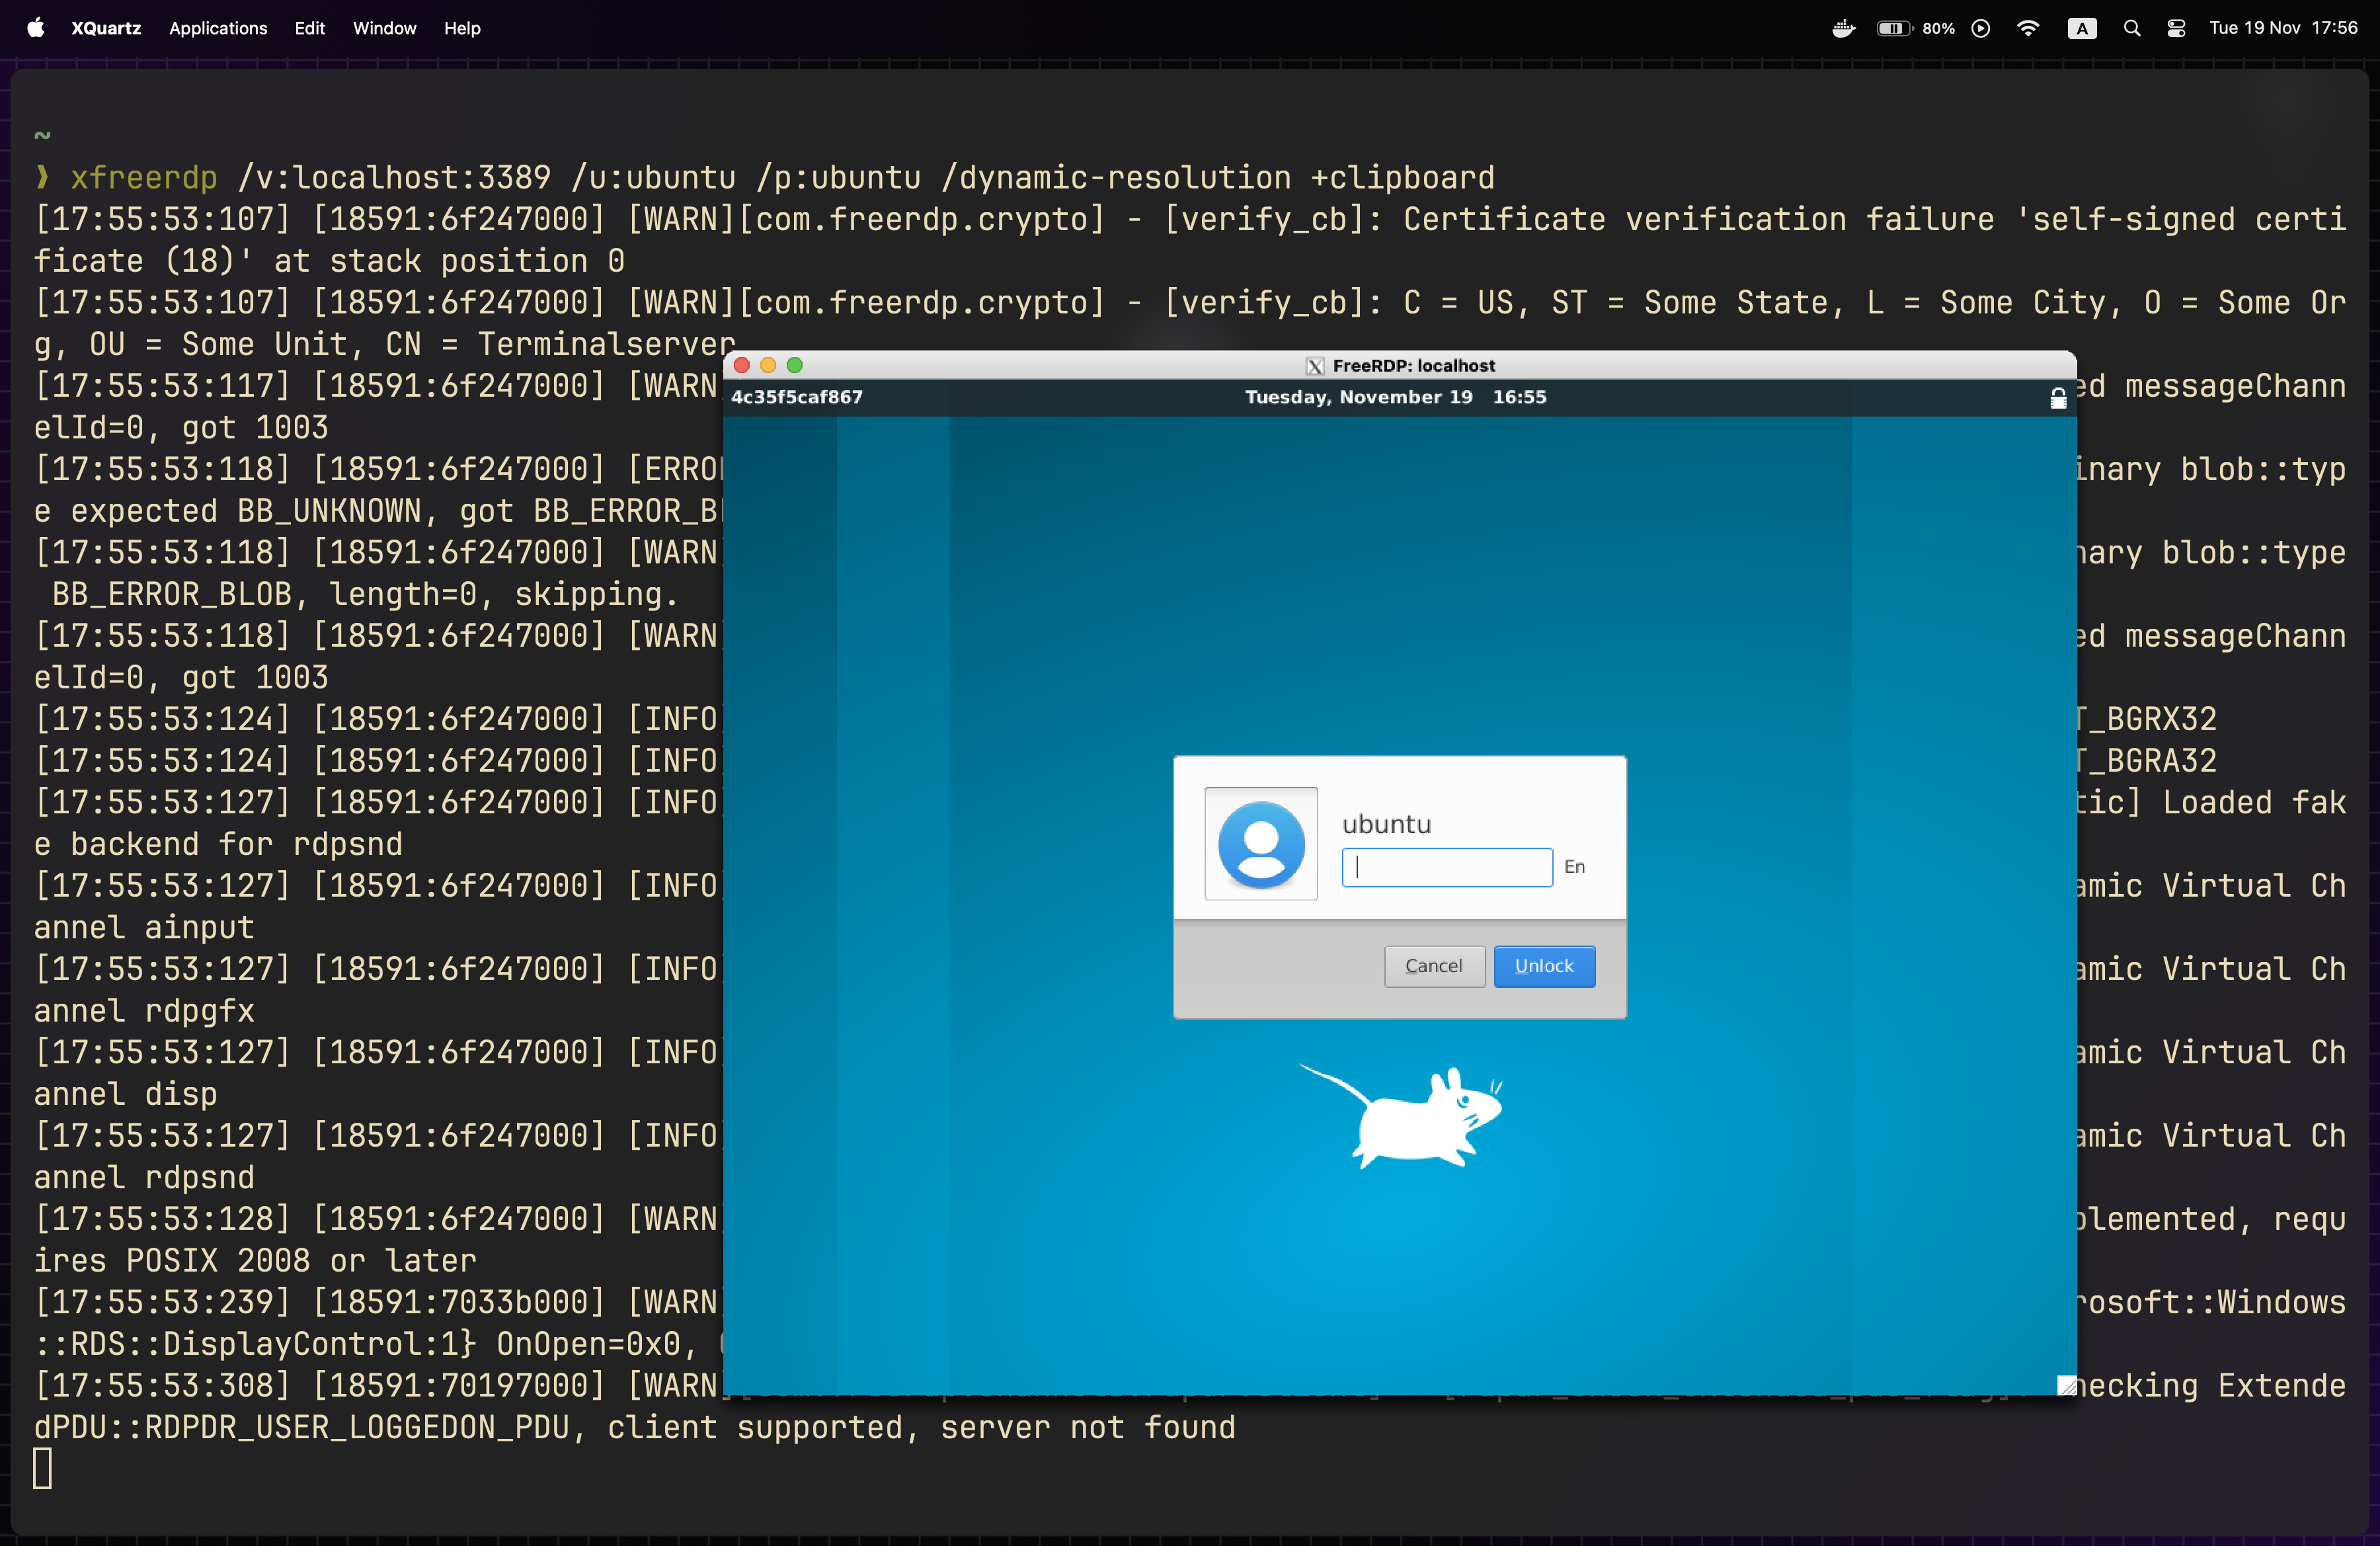Open the Help menu
Image resolution: width=2380 pixels, height=1546 pixels.
pos(462,28)
